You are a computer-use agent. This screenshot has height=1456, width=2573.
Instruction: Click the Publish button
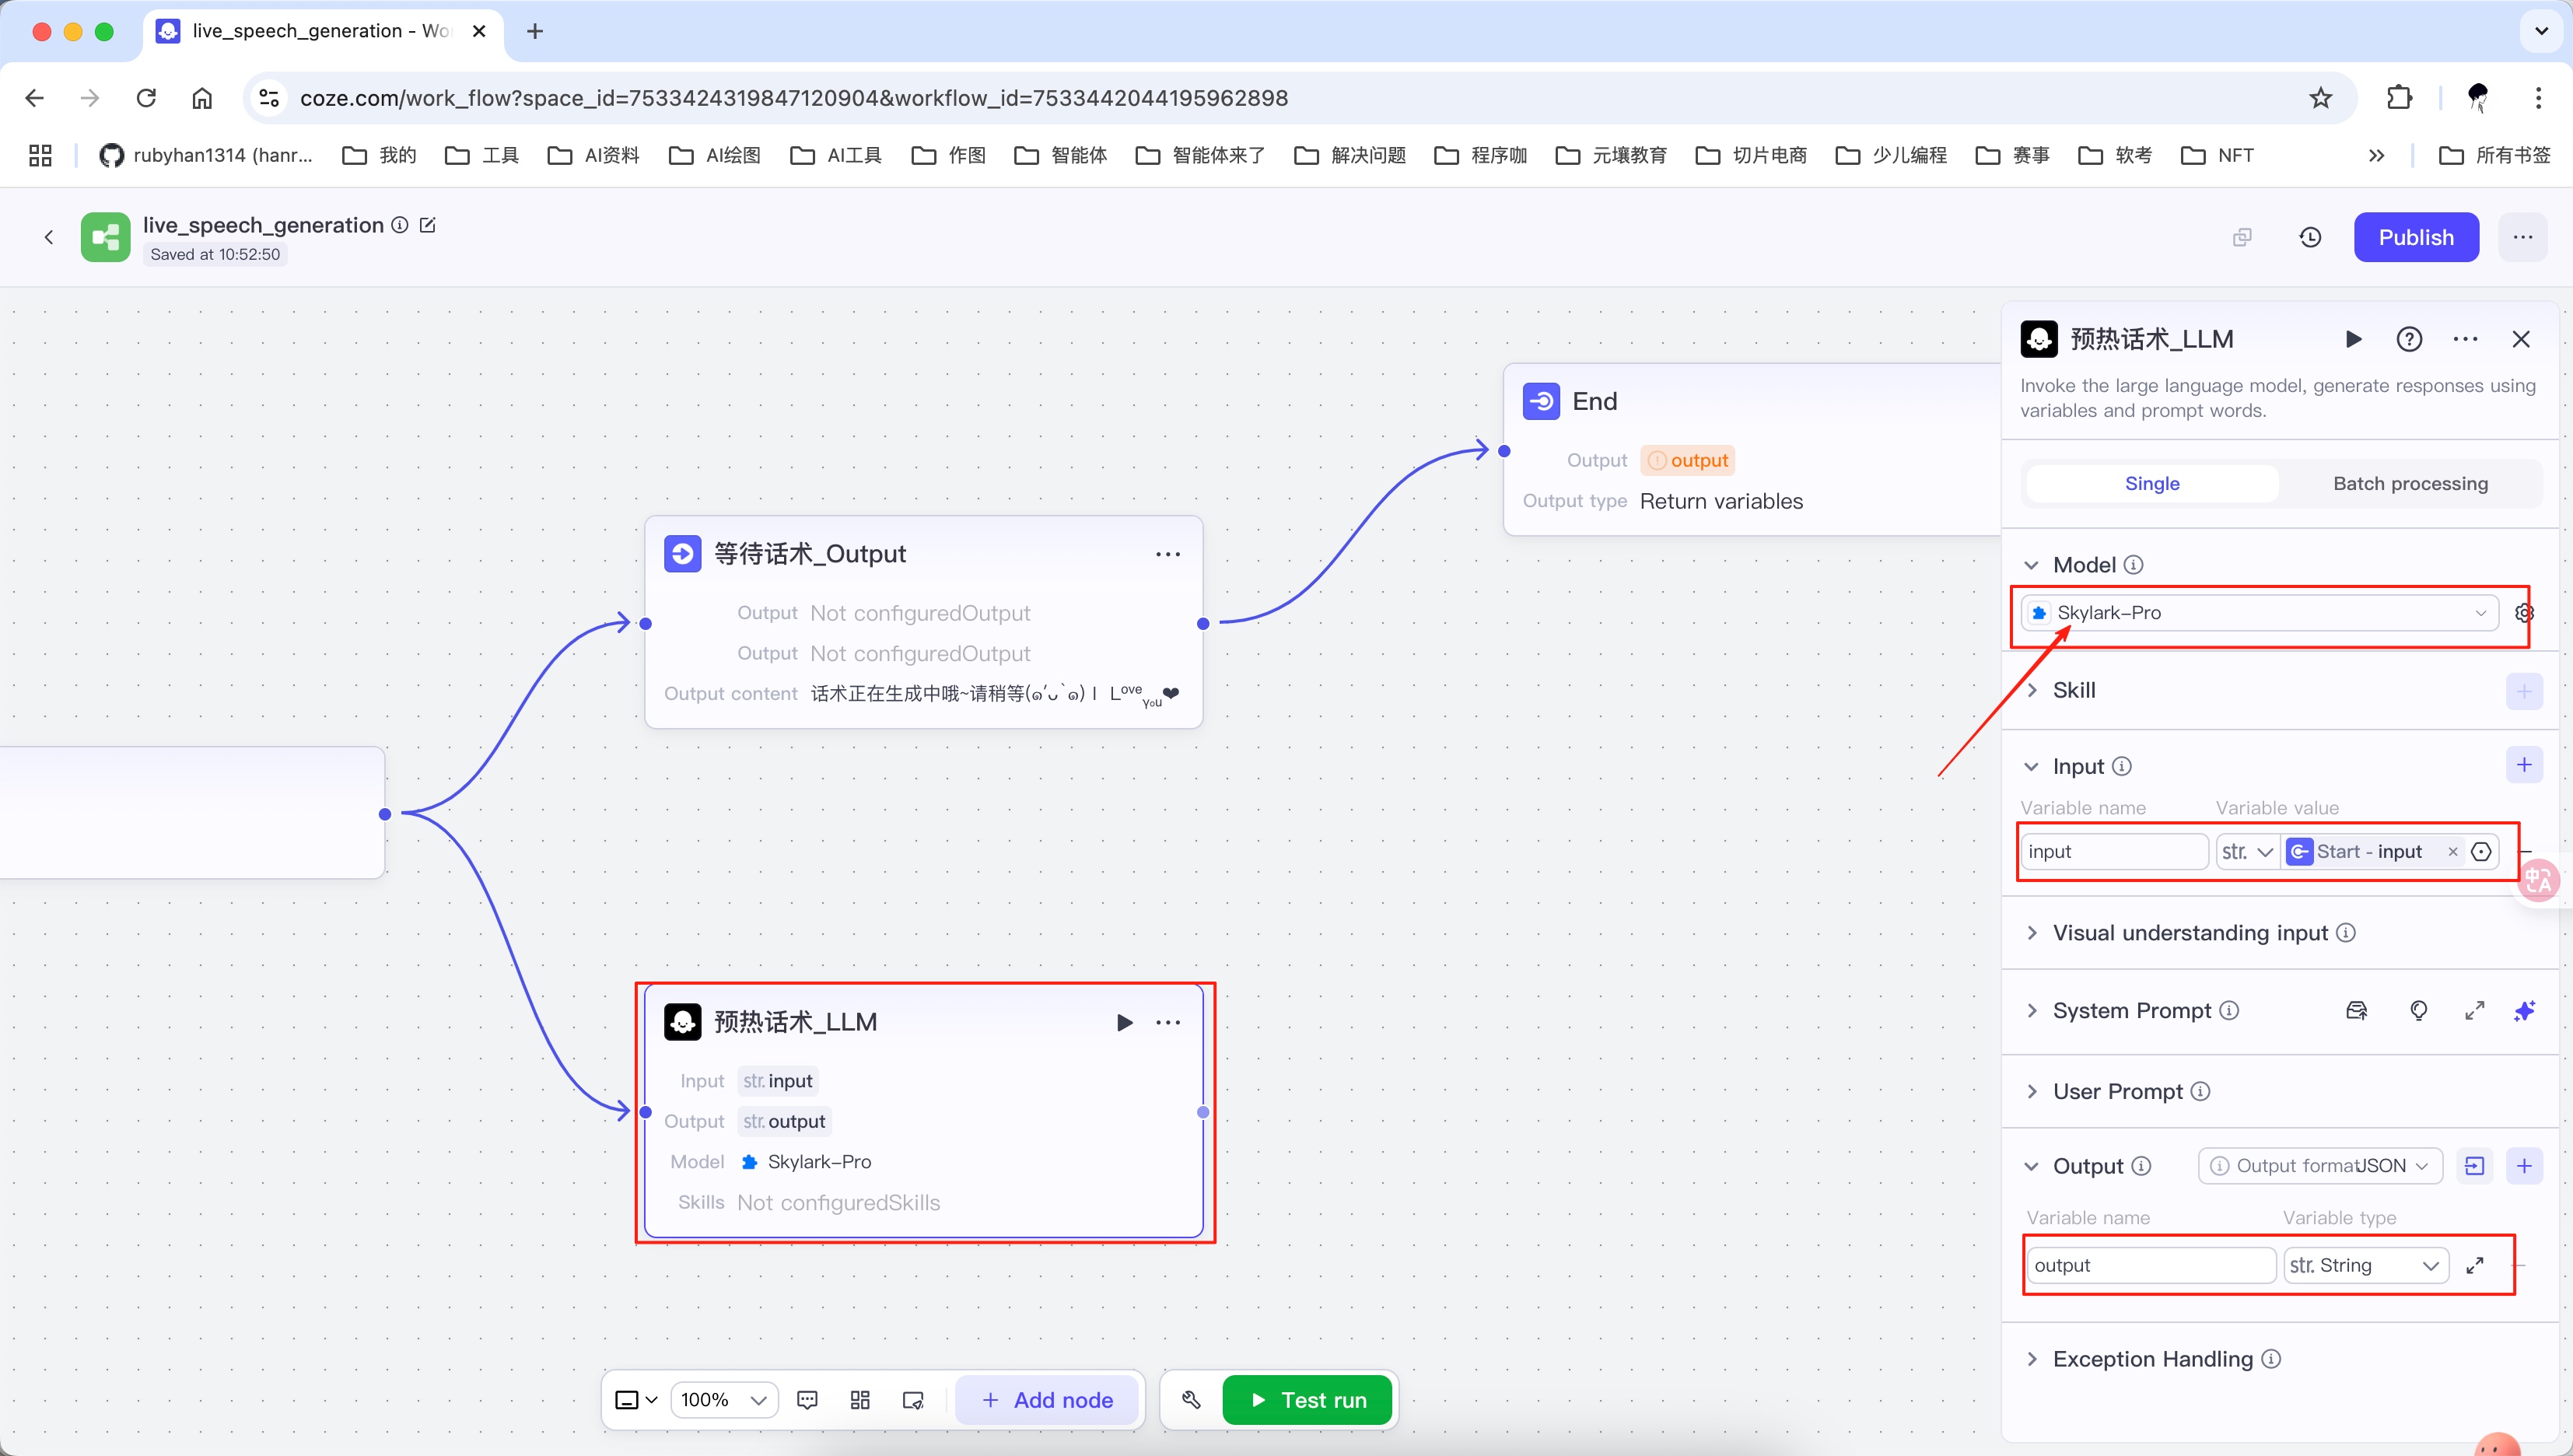(x=2415, y=238)
